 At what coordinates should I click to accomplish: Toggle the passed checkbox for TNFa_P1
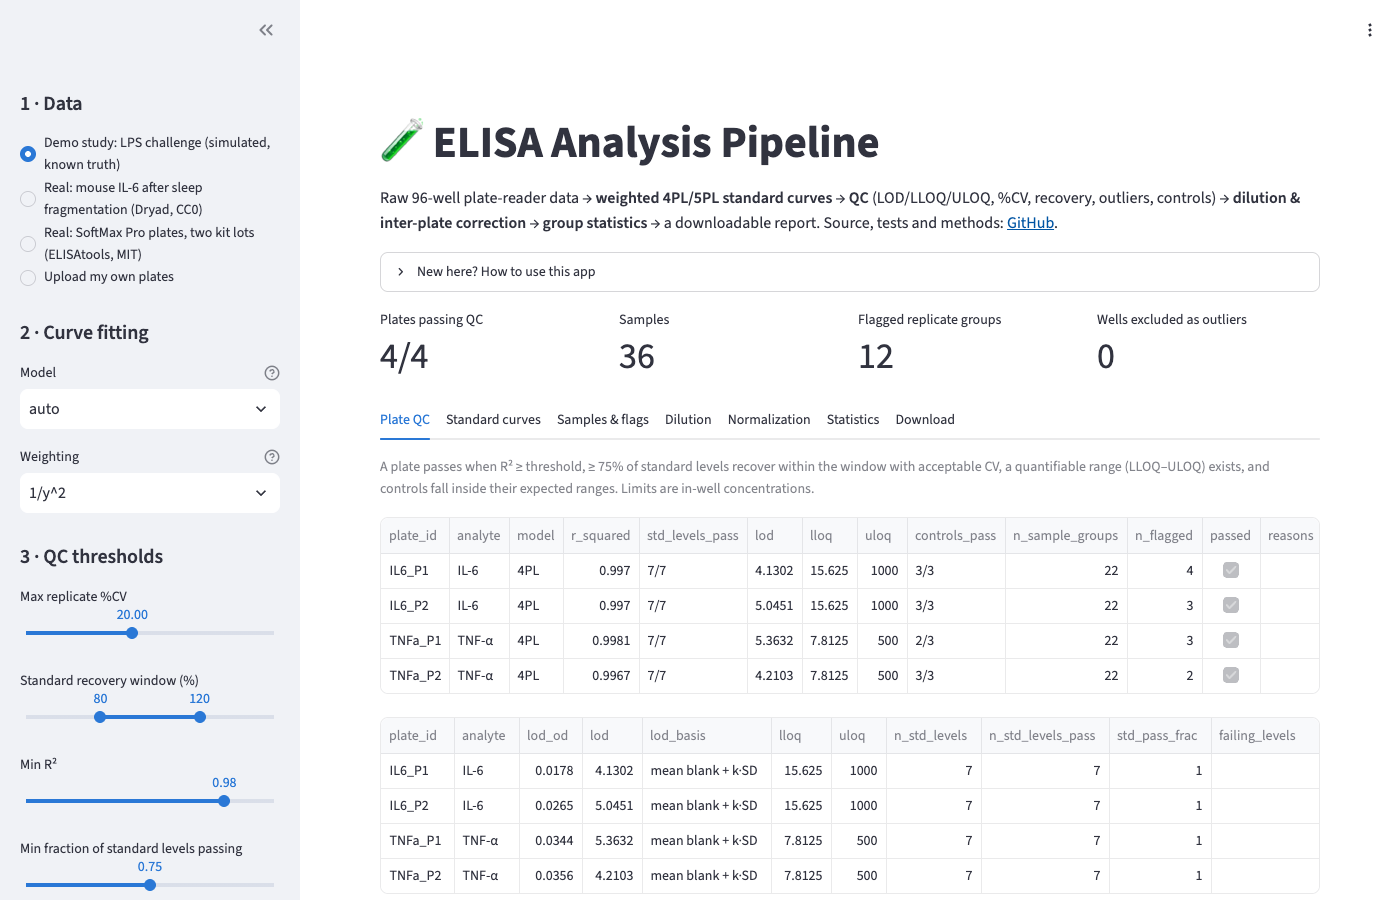[1231, 640]
